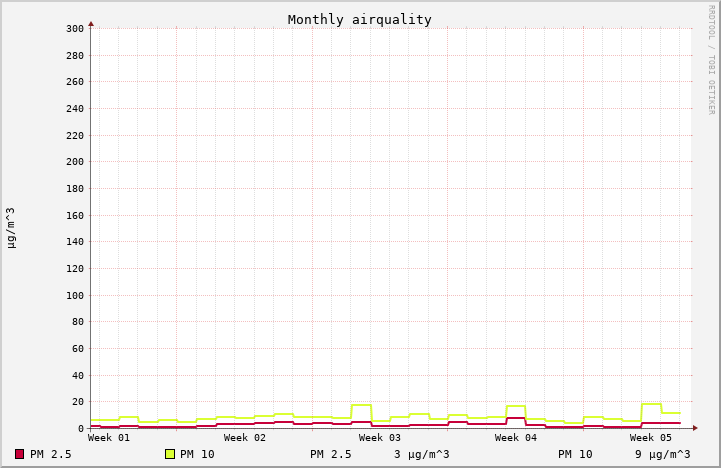Select the 'Week 03' x-axis label
Image resolution: width=721 pixels, height=468 pixels.
pos(380,438)
